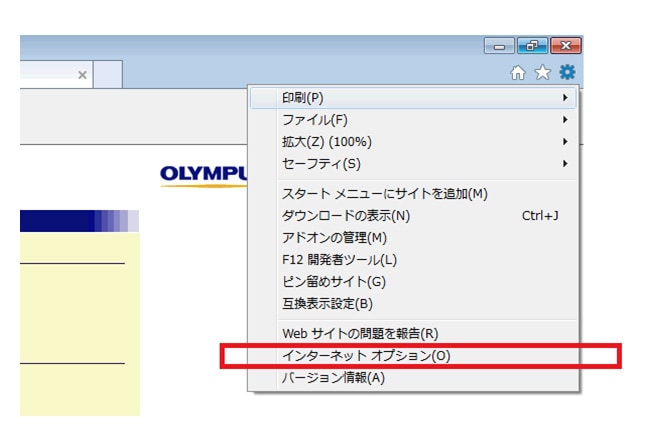Viewport: 660px width, 440px height.
Task: Click the OLYMPUS logo on page
Action: pos(204,175)
